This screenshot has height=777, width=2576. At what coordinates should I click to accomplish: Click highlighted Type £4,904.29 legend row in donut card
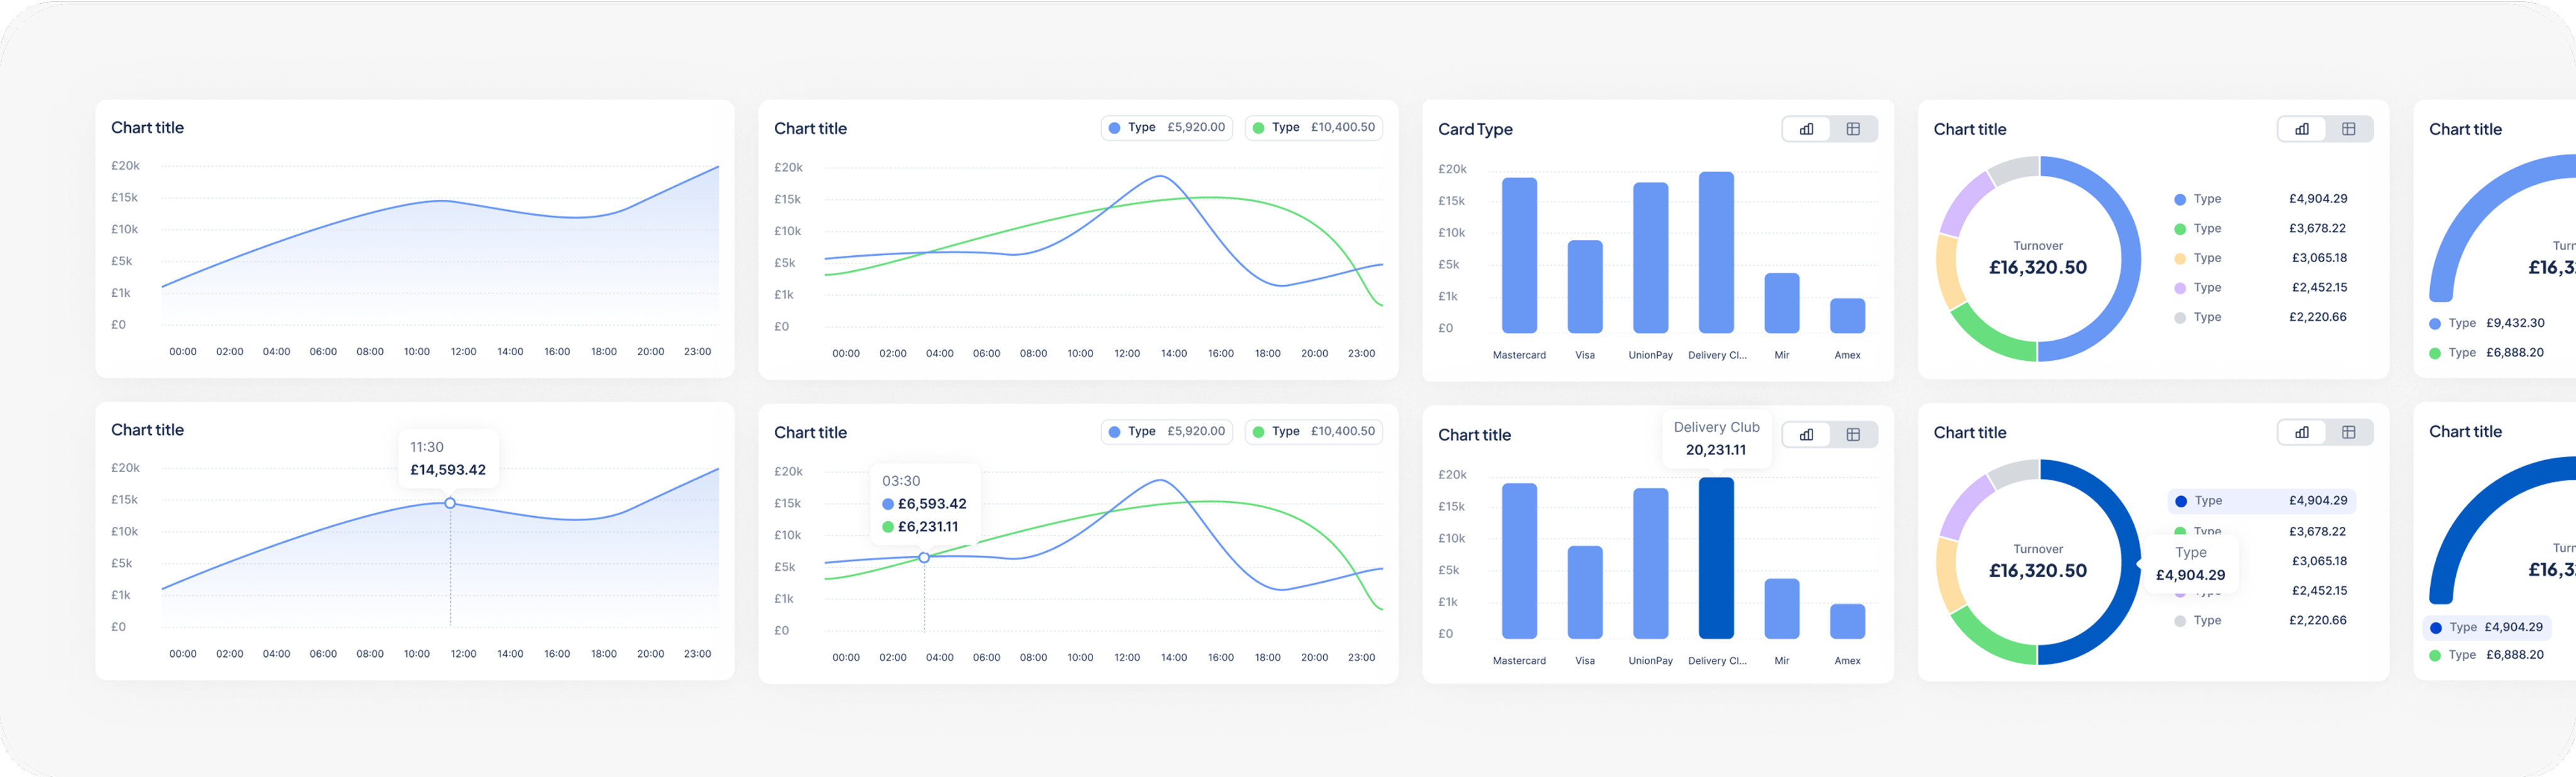[x=2261, y=501]
